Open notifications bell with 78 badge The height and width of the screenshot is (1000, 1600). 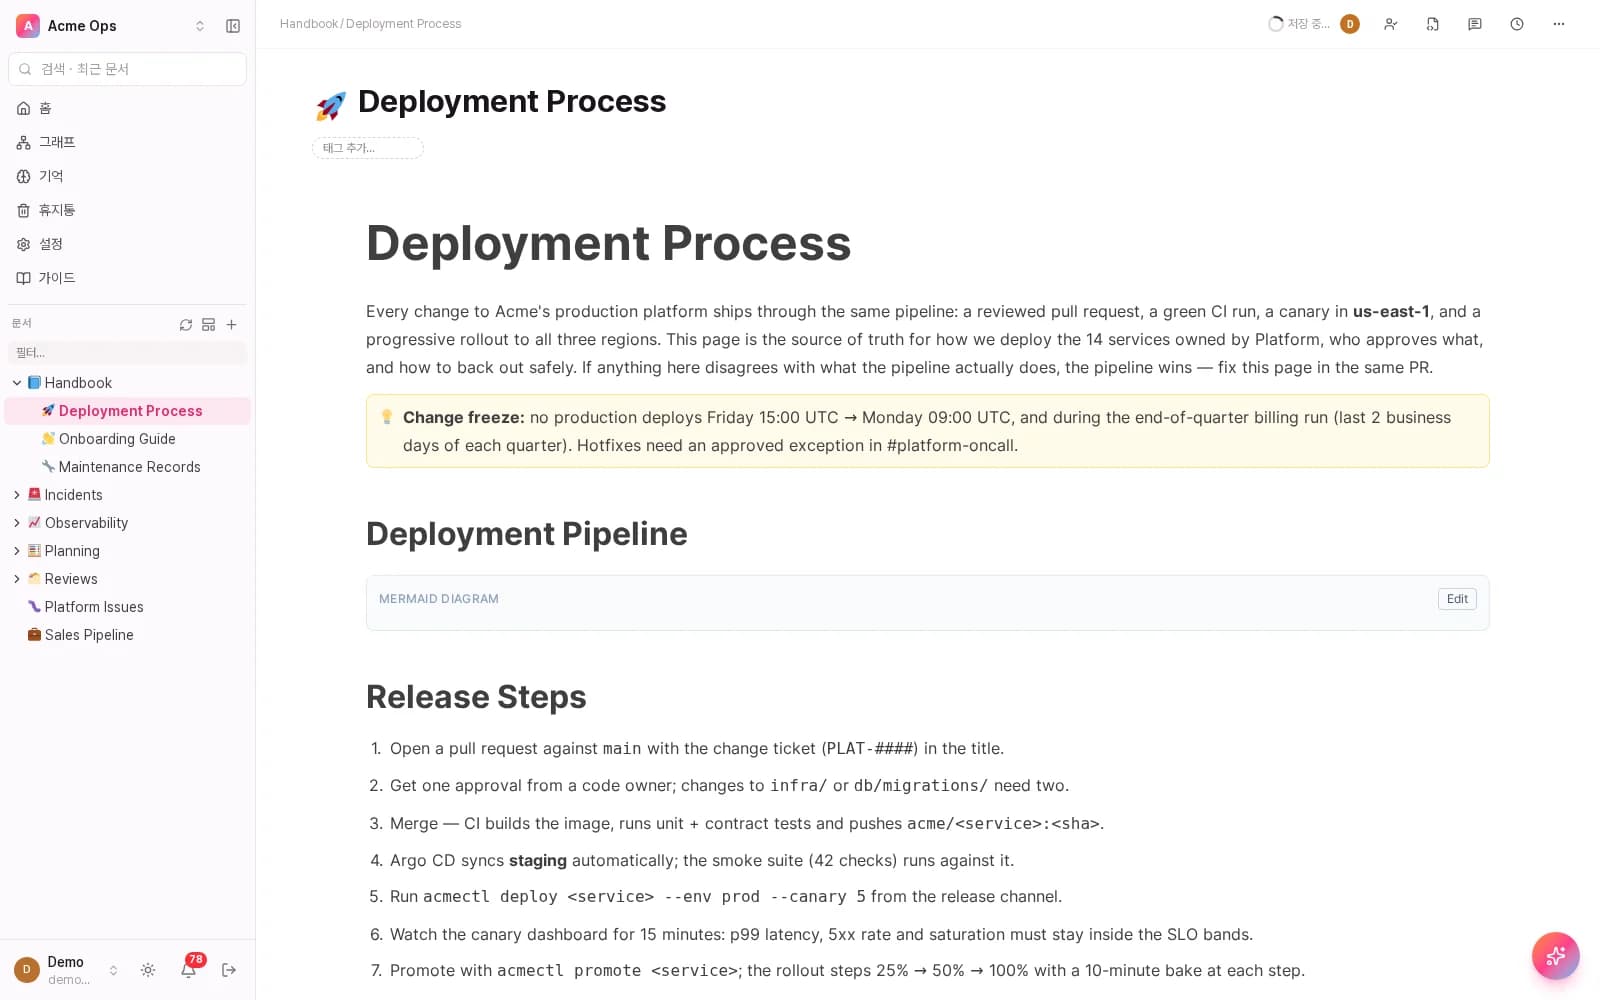188,970
